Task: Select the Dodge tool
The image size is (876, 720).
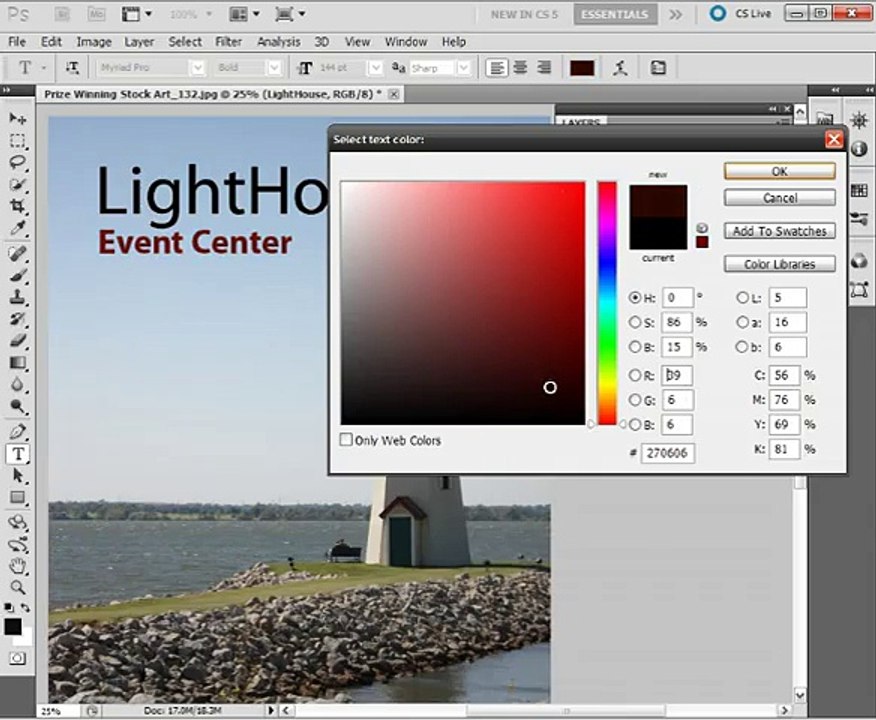Action: point(18,407)
